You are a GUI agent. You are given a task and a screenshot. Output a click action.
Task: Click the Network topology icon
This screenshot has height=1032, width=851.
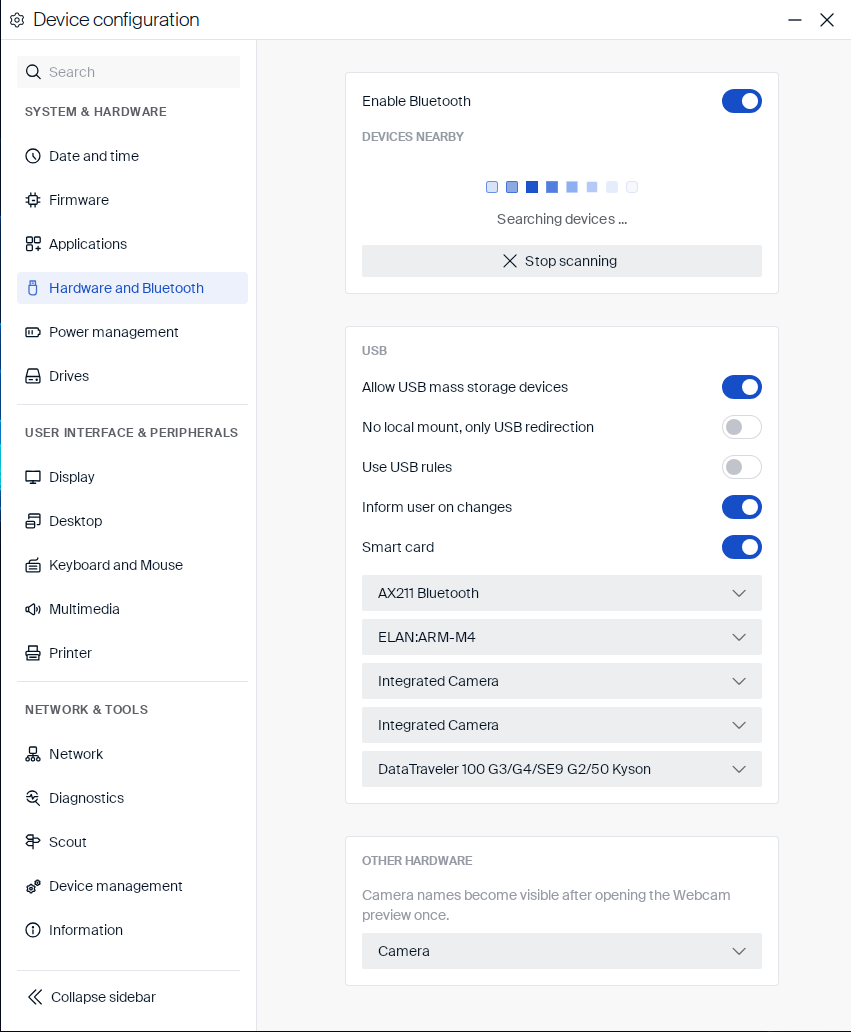point(33,754)
